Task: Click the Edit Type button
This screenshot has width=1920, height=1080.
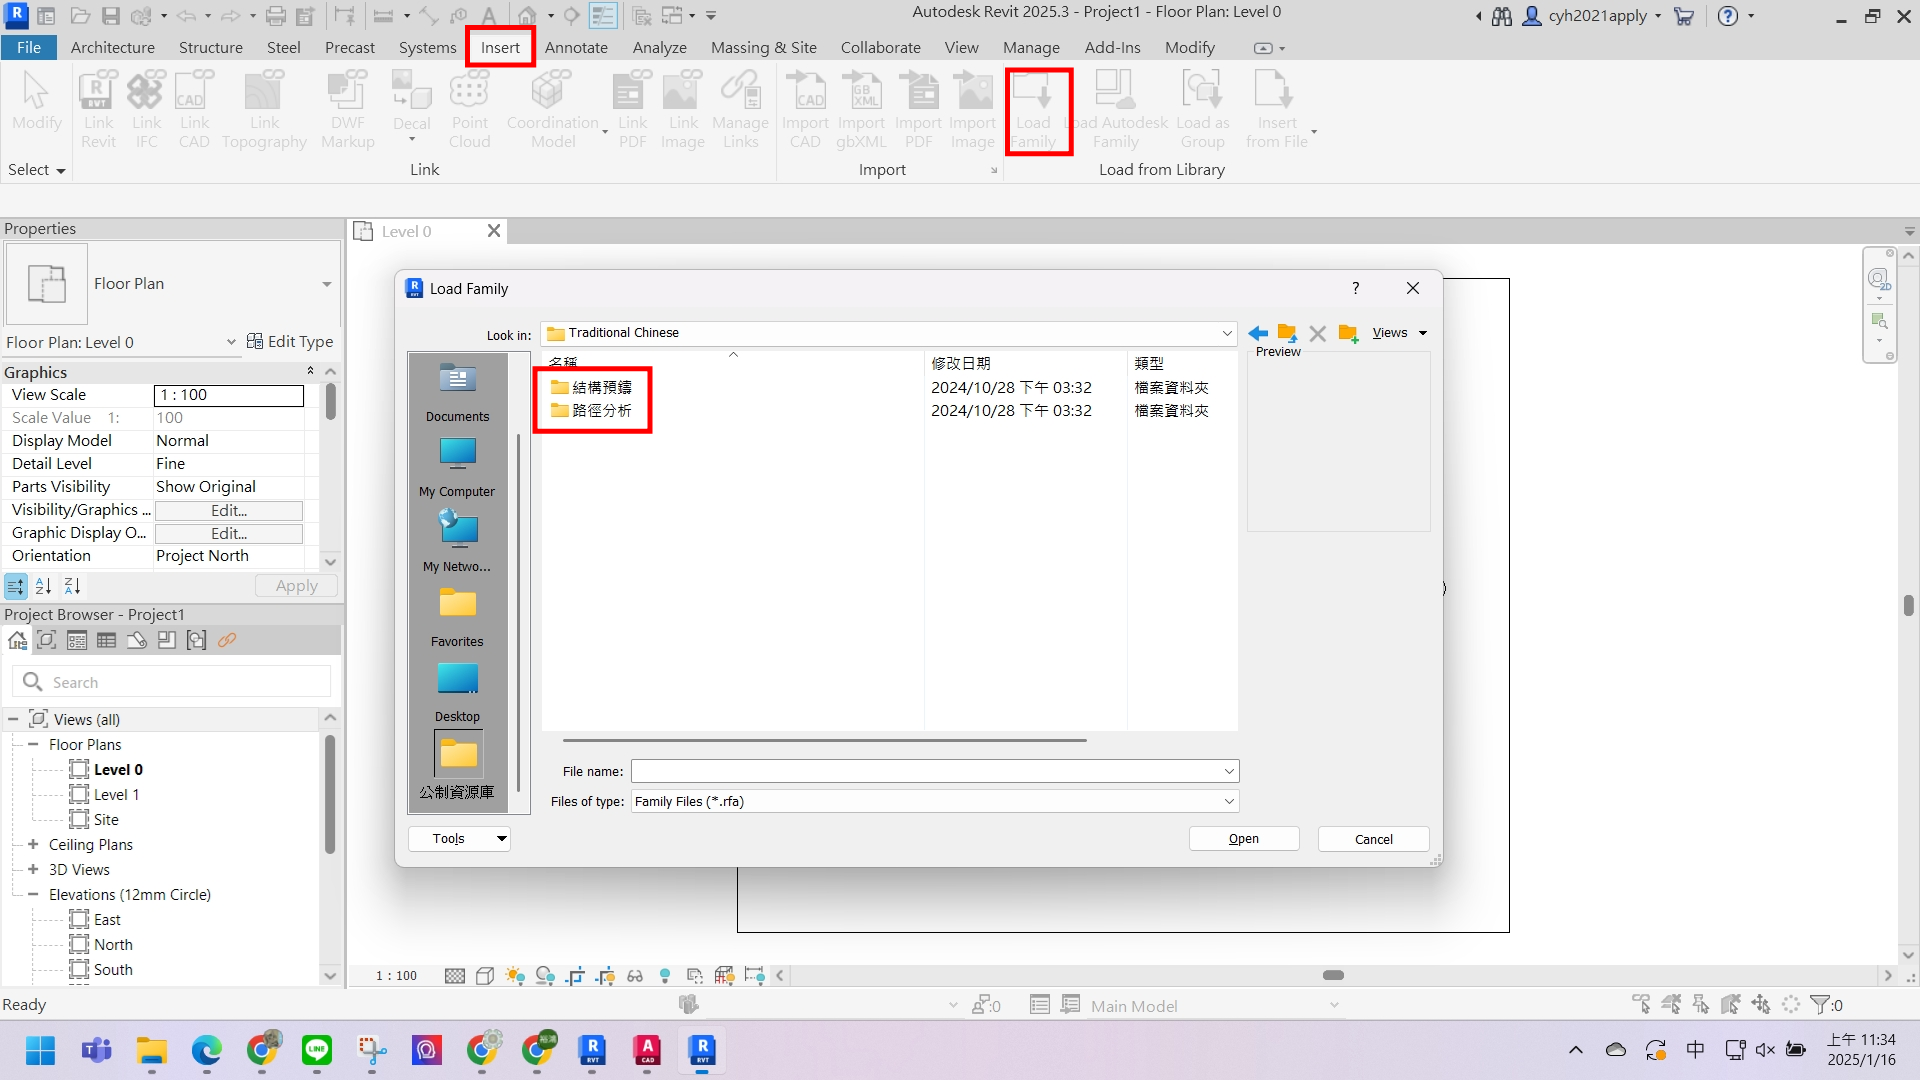Action: [290, 342]
